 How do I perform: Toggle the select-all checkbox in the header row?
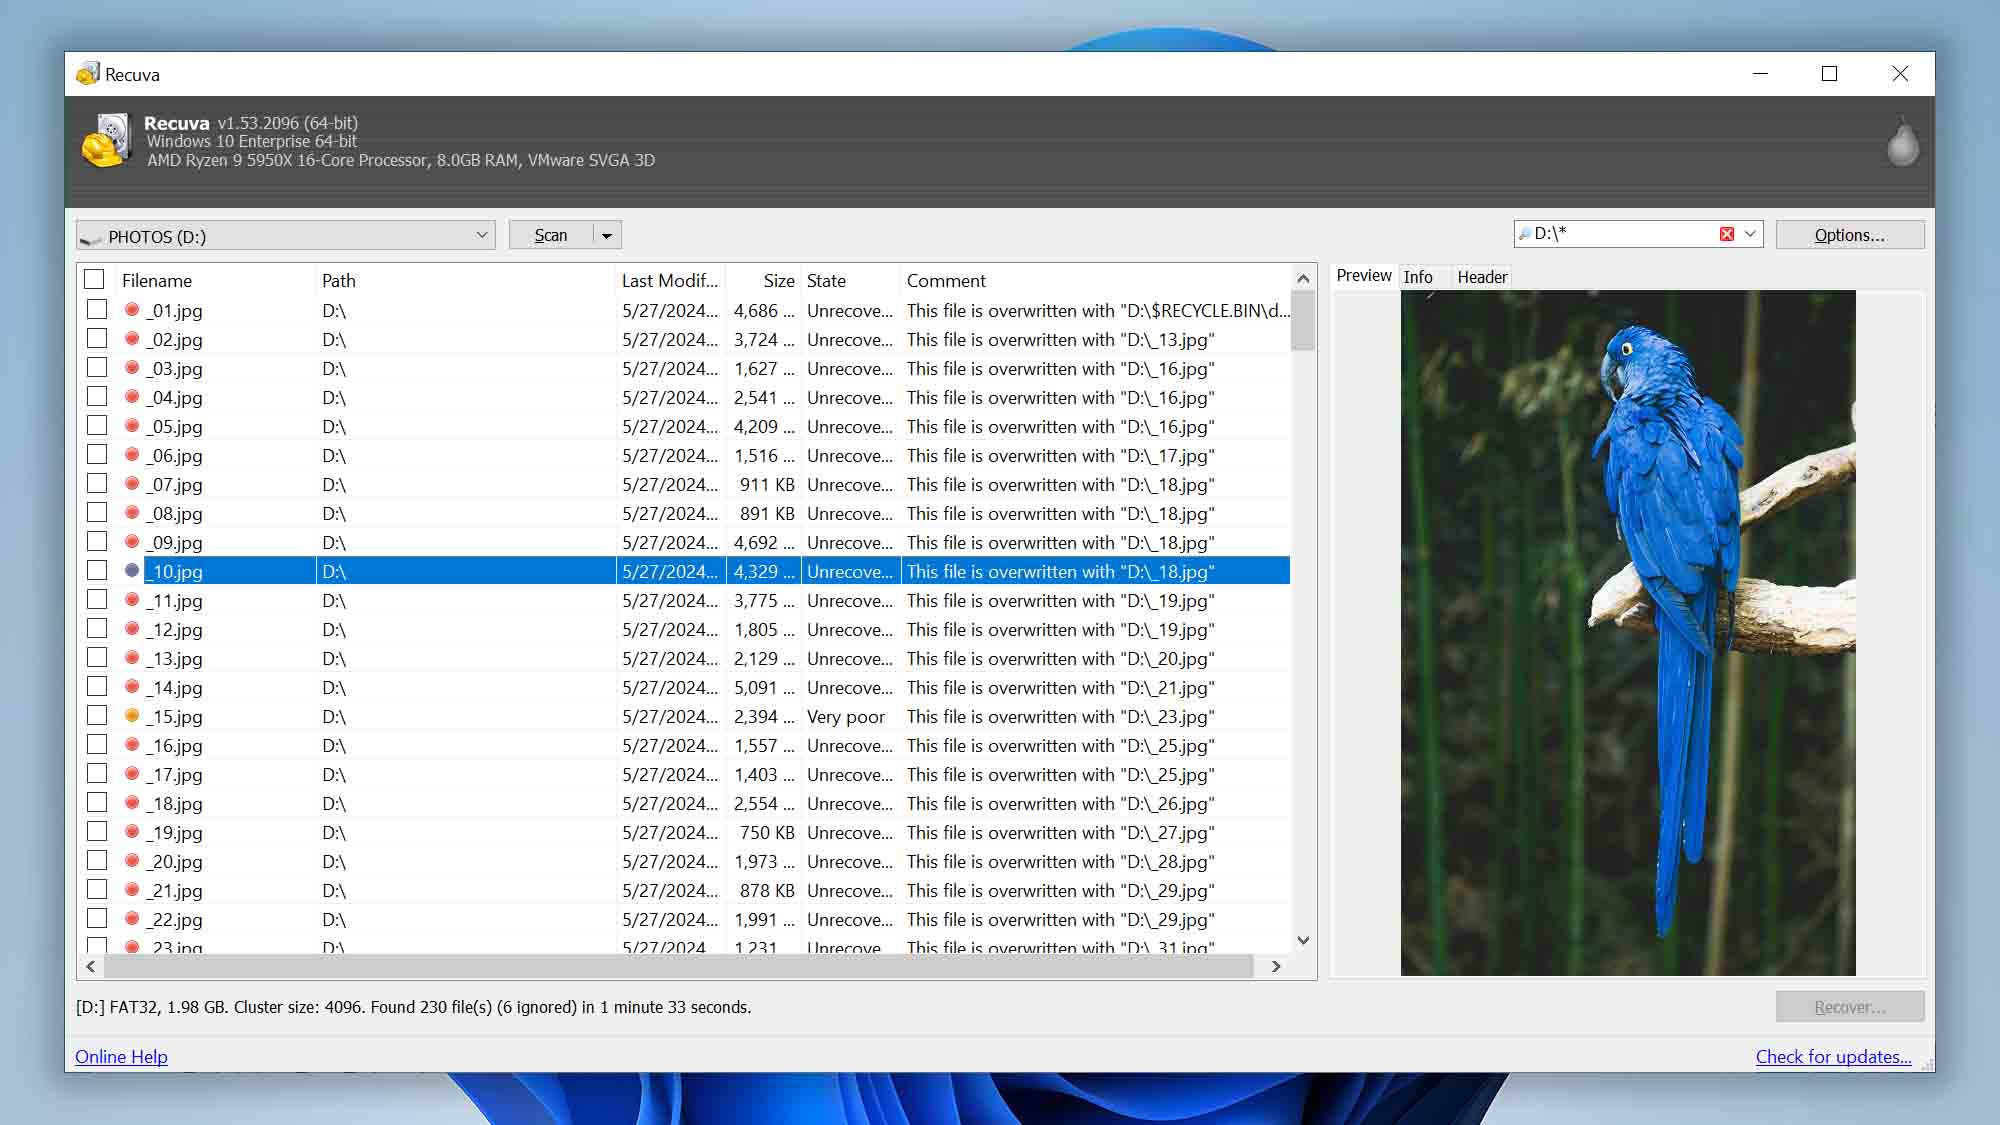pyautogui.click(x=95, y=279)
